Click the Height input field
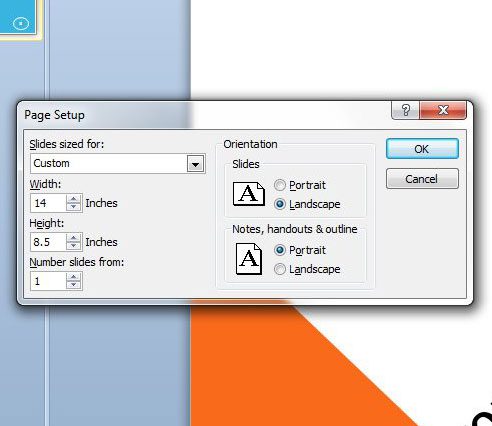Screen dimensions: 492x426 48,242
